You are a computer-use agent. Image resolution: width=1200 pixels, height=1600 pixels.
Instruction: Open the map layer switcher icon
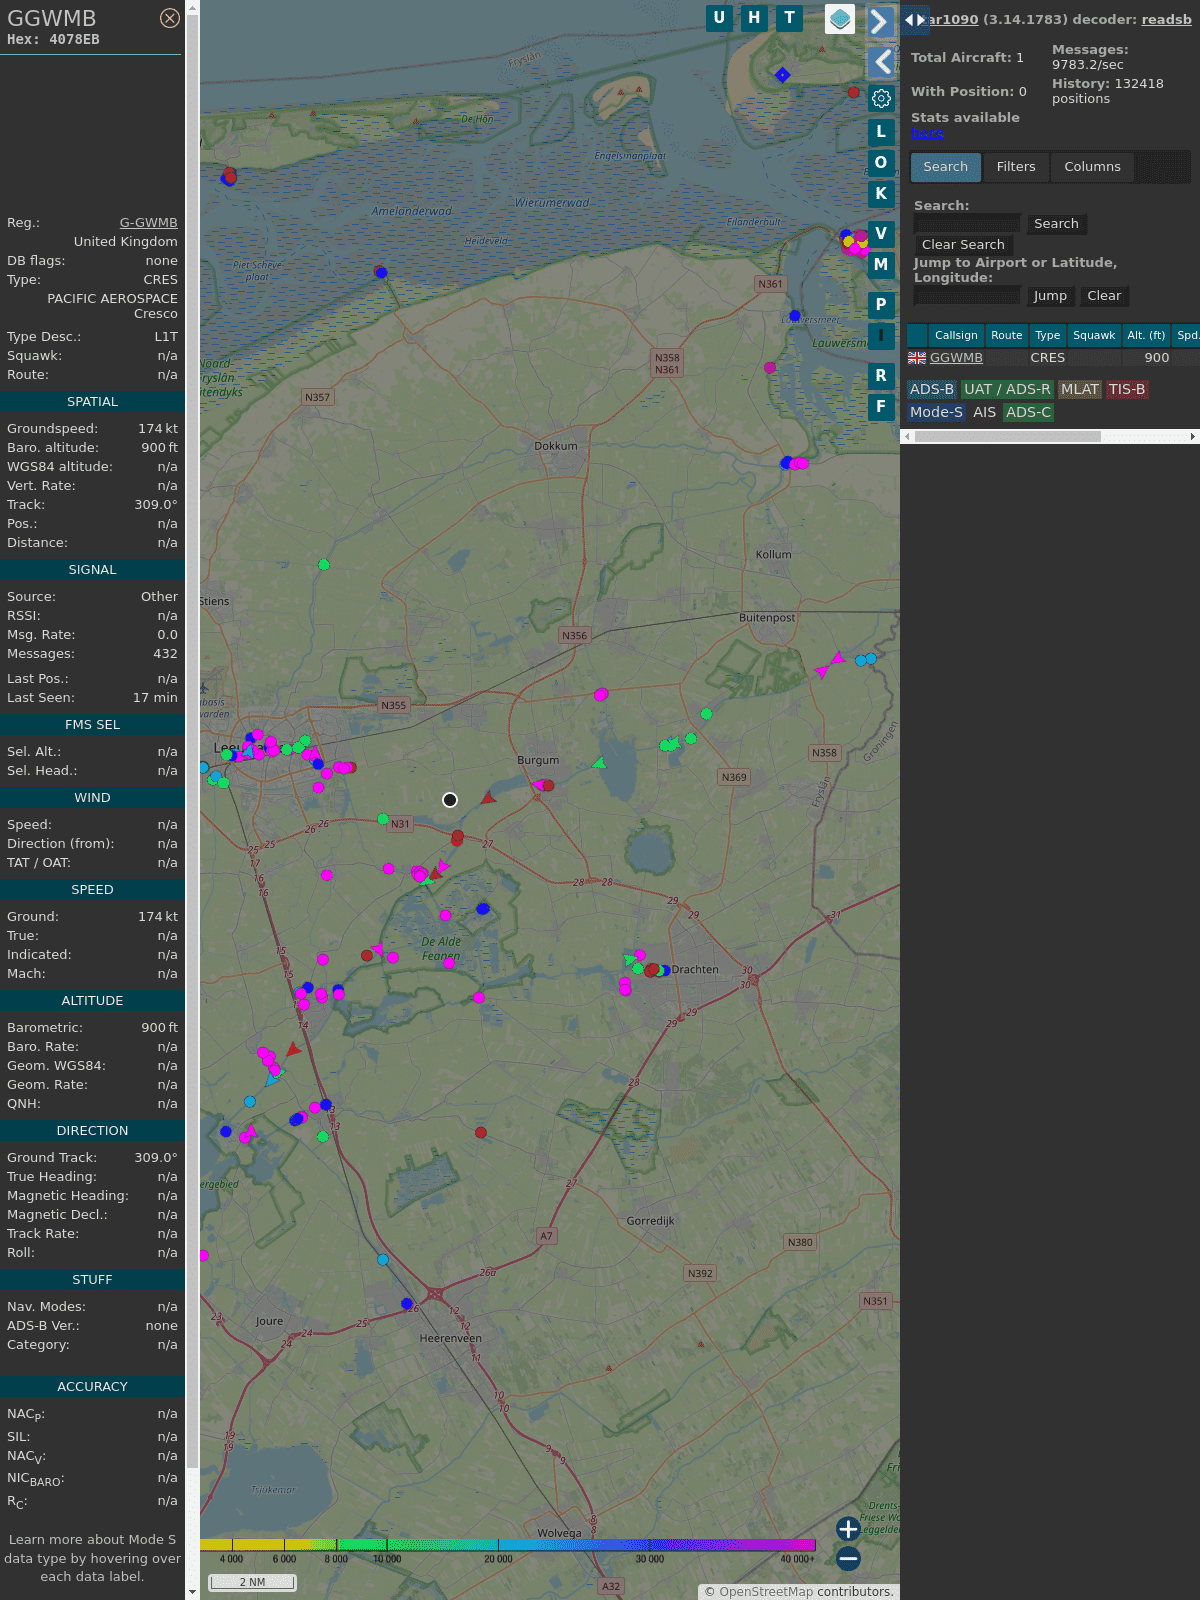[x=840, y=19]
